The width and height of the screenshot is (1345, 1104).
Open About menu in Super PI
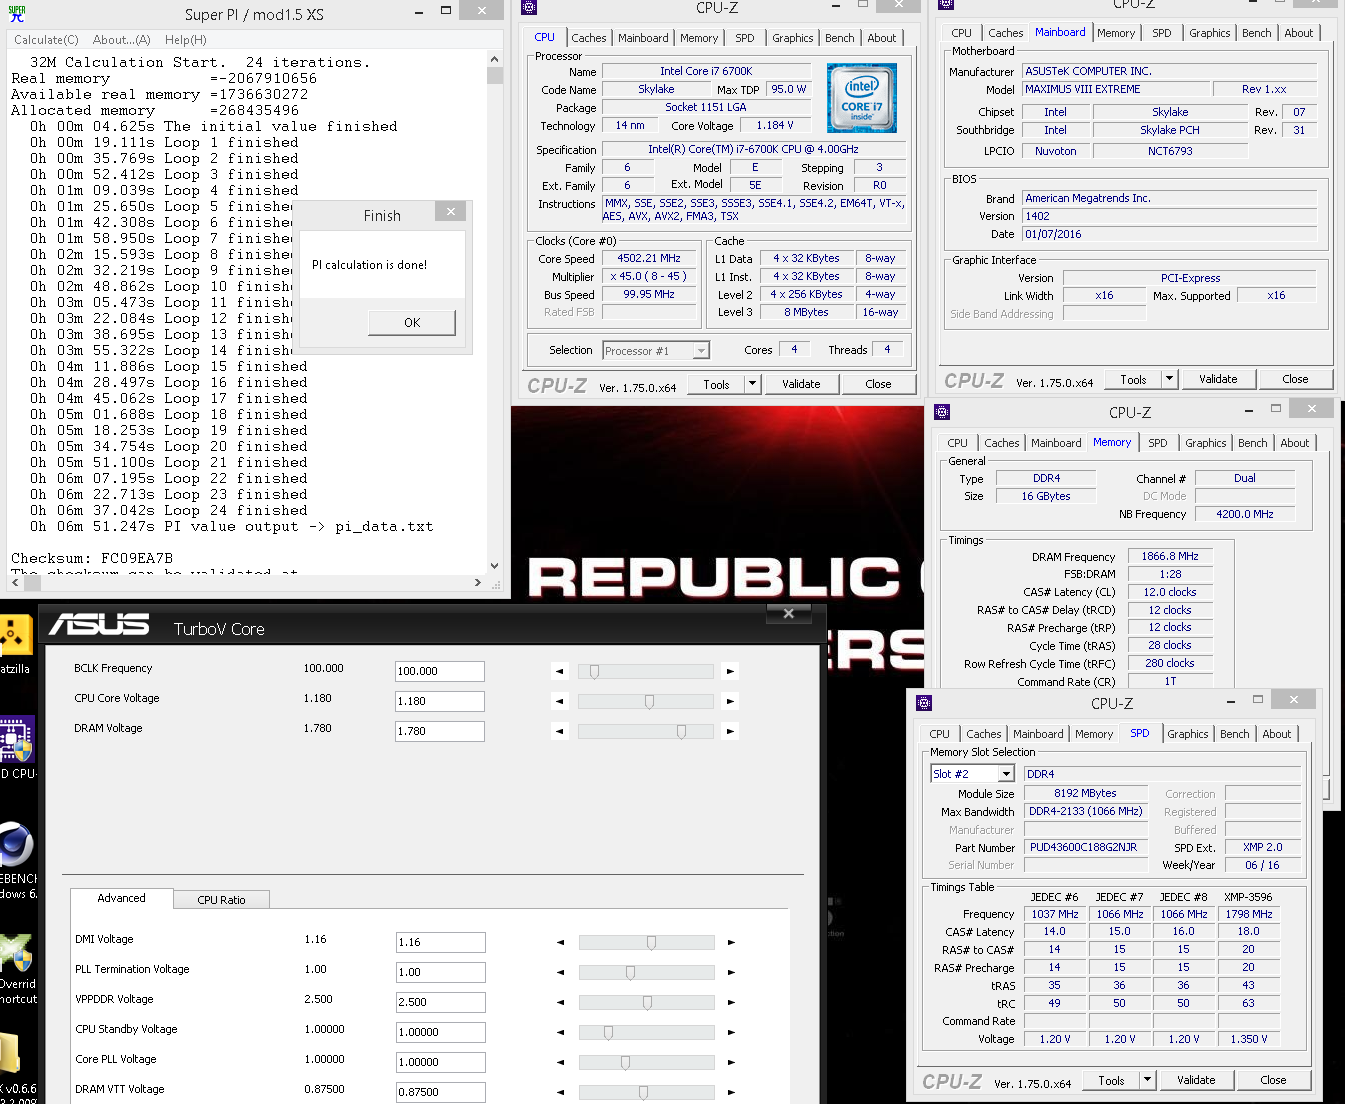click(x=122, y=40)
